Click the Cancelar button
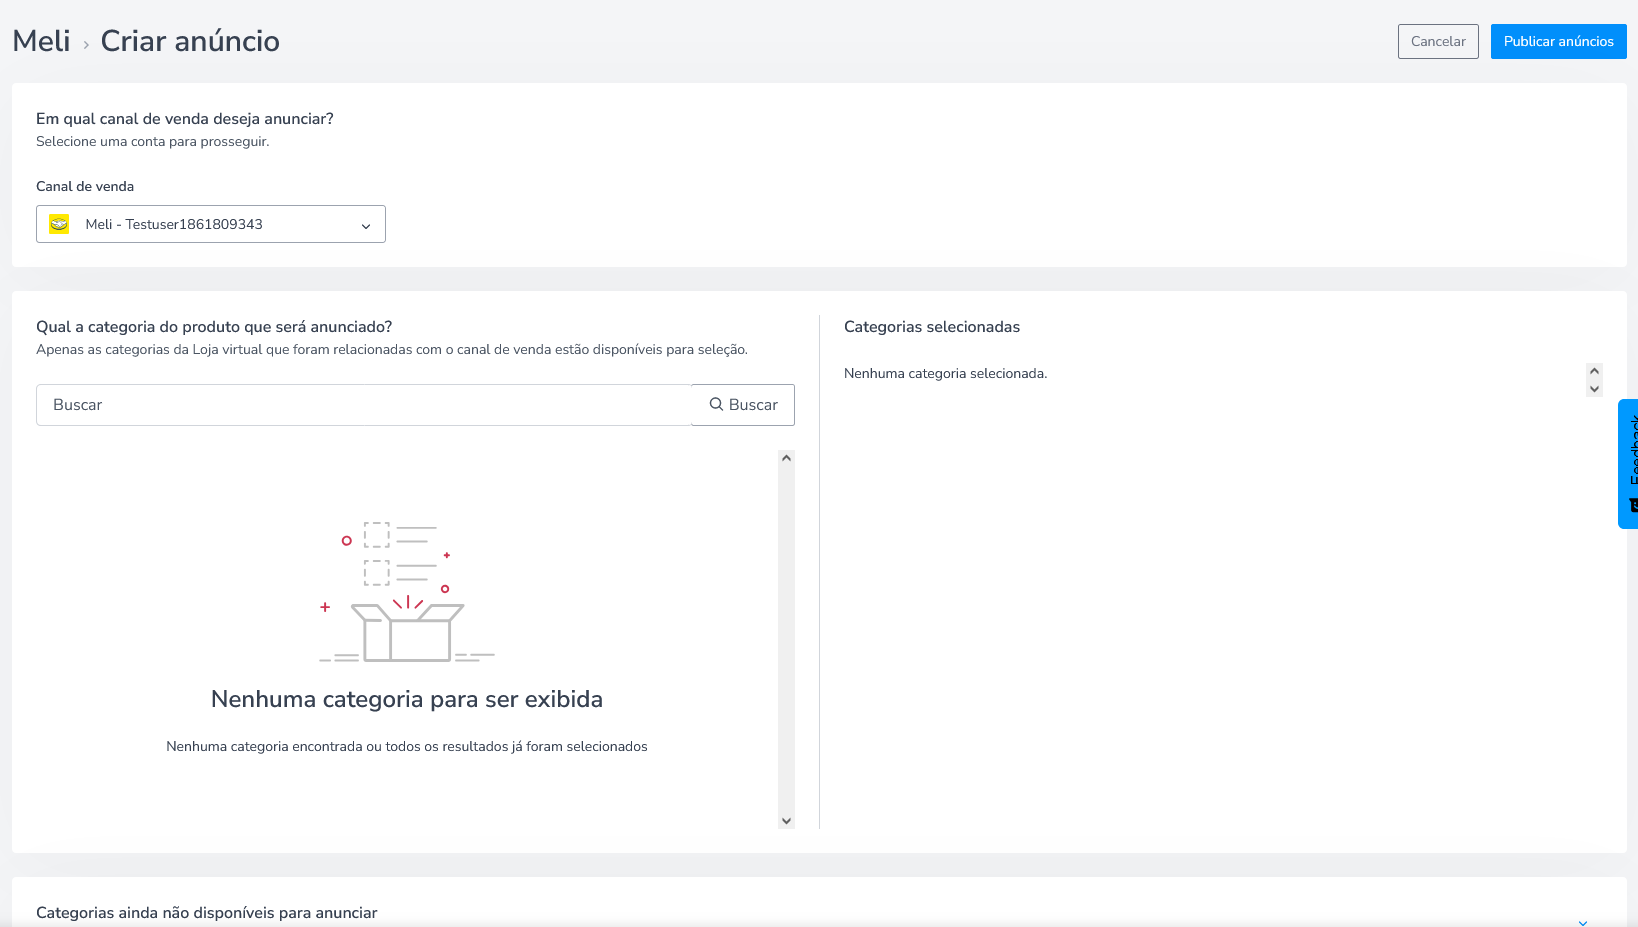The width and height of the screenshot is (1638, 927). (1438, 41)
